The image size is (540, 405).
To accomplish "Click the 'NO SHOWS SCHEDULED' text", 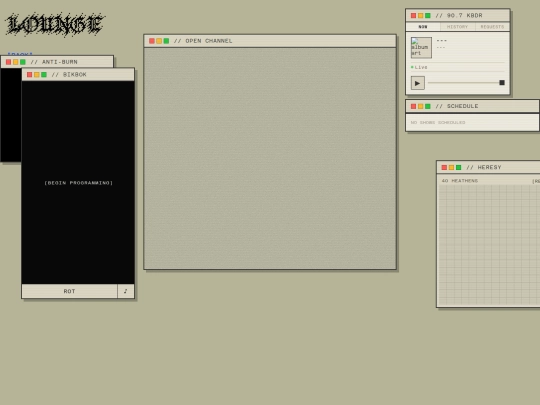I will pos(438,123).
